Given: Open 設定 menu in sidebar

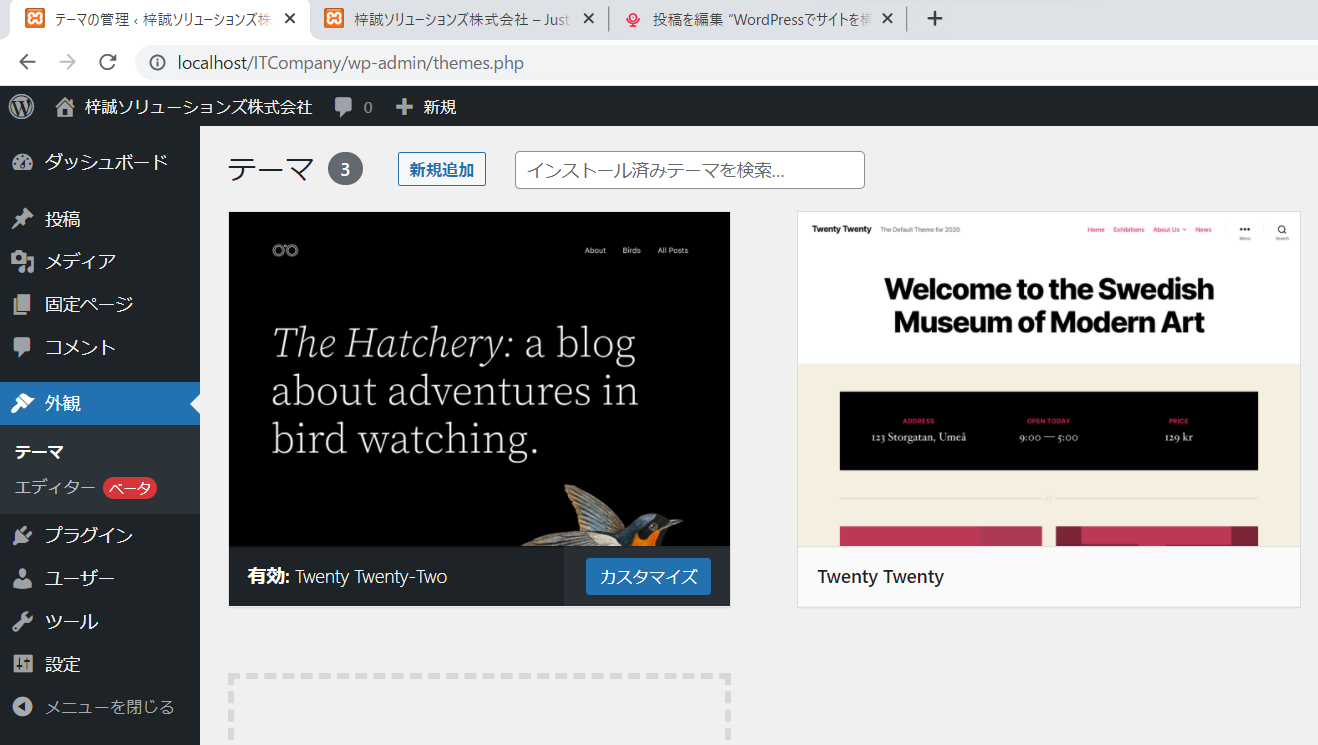Looking at the screenshot, I should (62, 664).
